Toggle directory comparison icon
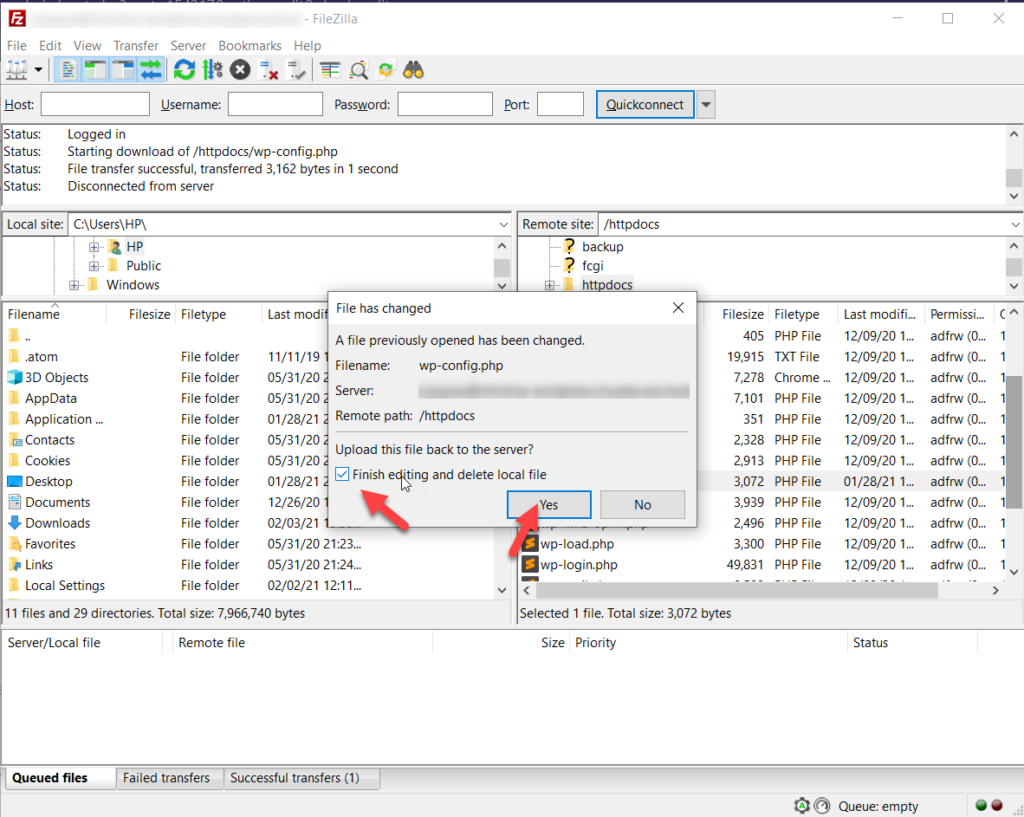 point(358,69)
